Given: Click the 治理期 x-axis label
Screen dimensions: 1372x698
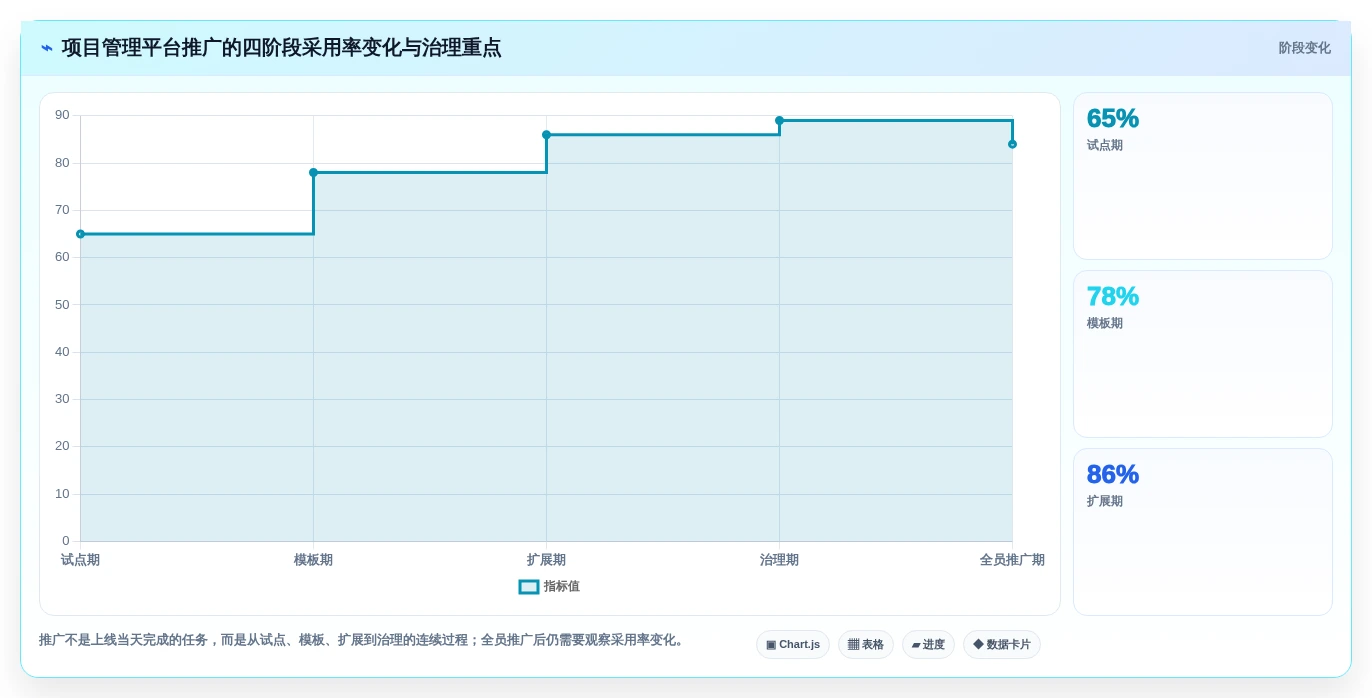Looking at the screenshot, I should pyautogui.click(x=779, y=560).
